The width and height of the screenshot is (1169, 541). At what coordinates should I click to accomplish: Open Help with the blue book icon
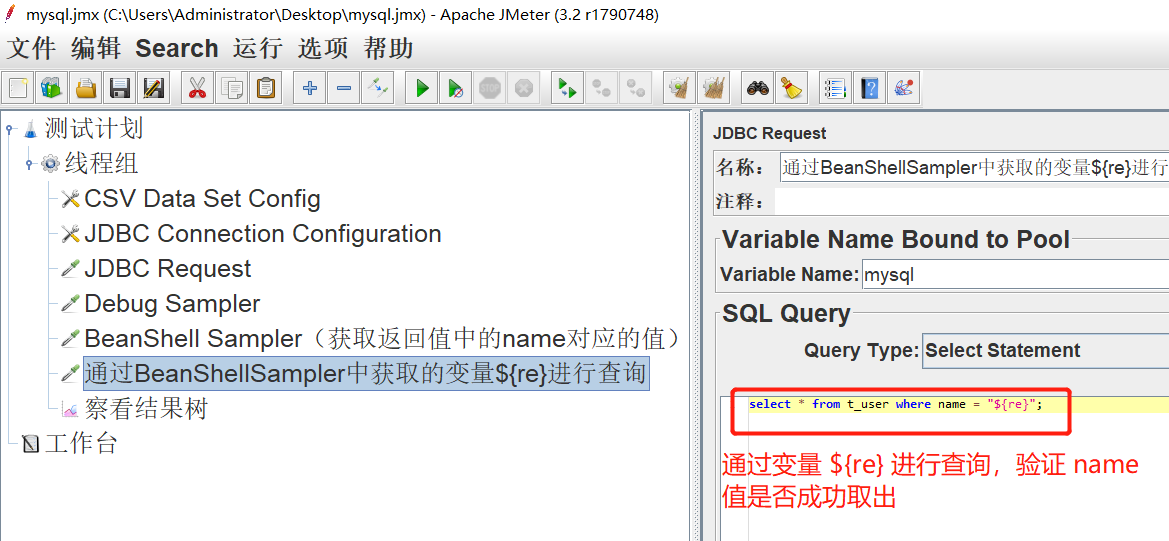point(869,88)
